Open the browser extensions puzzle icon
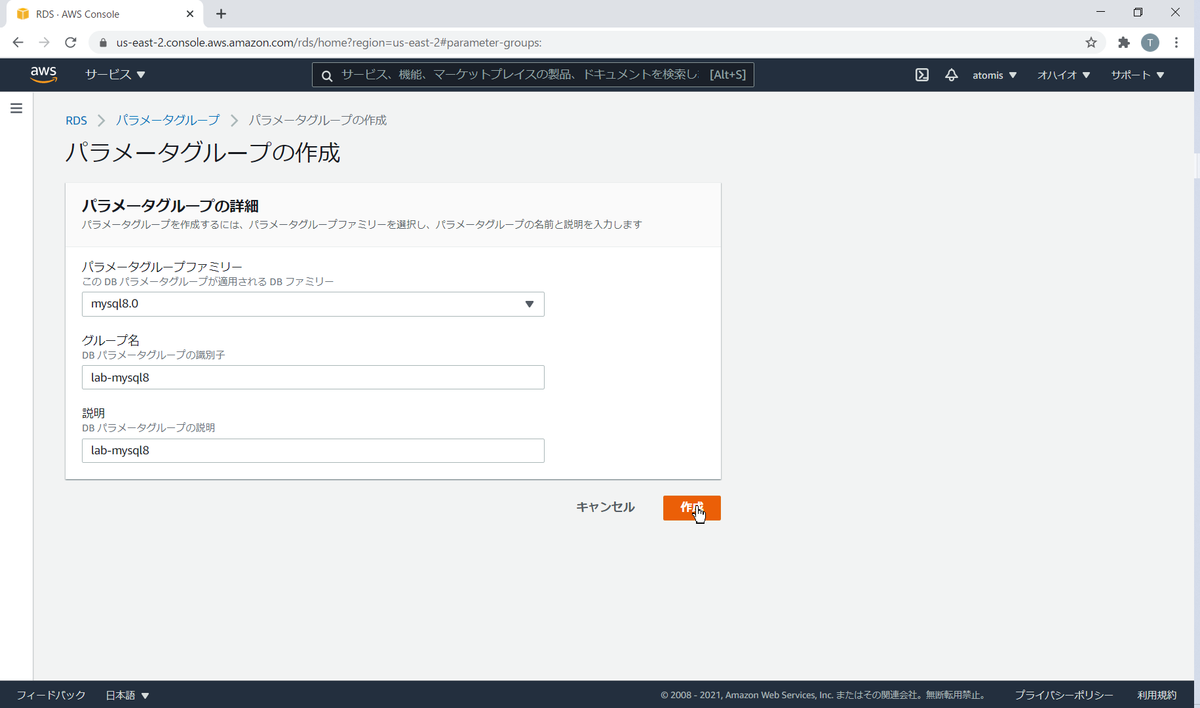This screenshot has width=1200, height=708. pyautogui.click(x=1123, y=42)
